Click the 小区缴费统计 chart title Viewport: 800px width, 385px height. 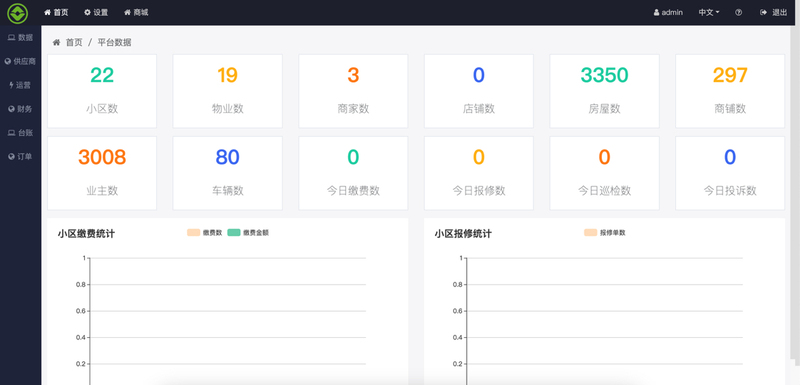click(x=86, y=234)
